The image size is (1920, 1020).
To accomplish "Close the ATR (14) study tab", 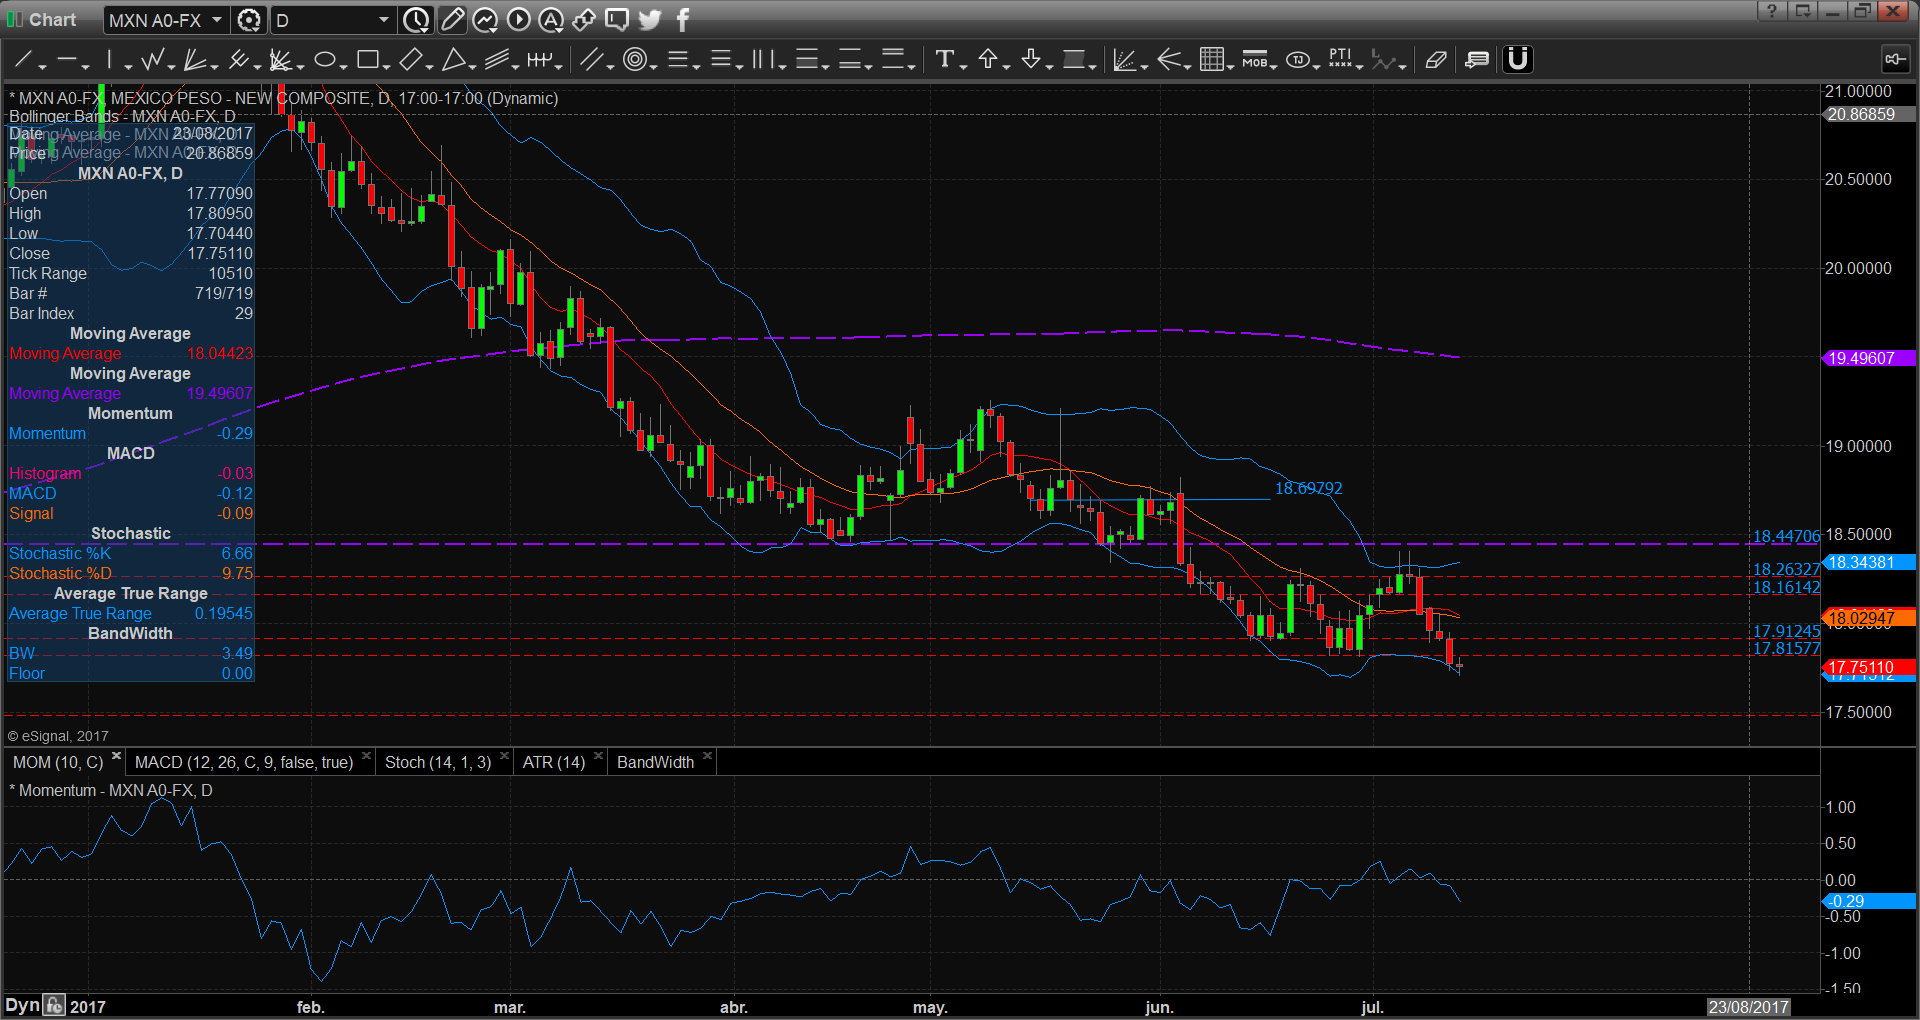I will [x=598, y=756].
